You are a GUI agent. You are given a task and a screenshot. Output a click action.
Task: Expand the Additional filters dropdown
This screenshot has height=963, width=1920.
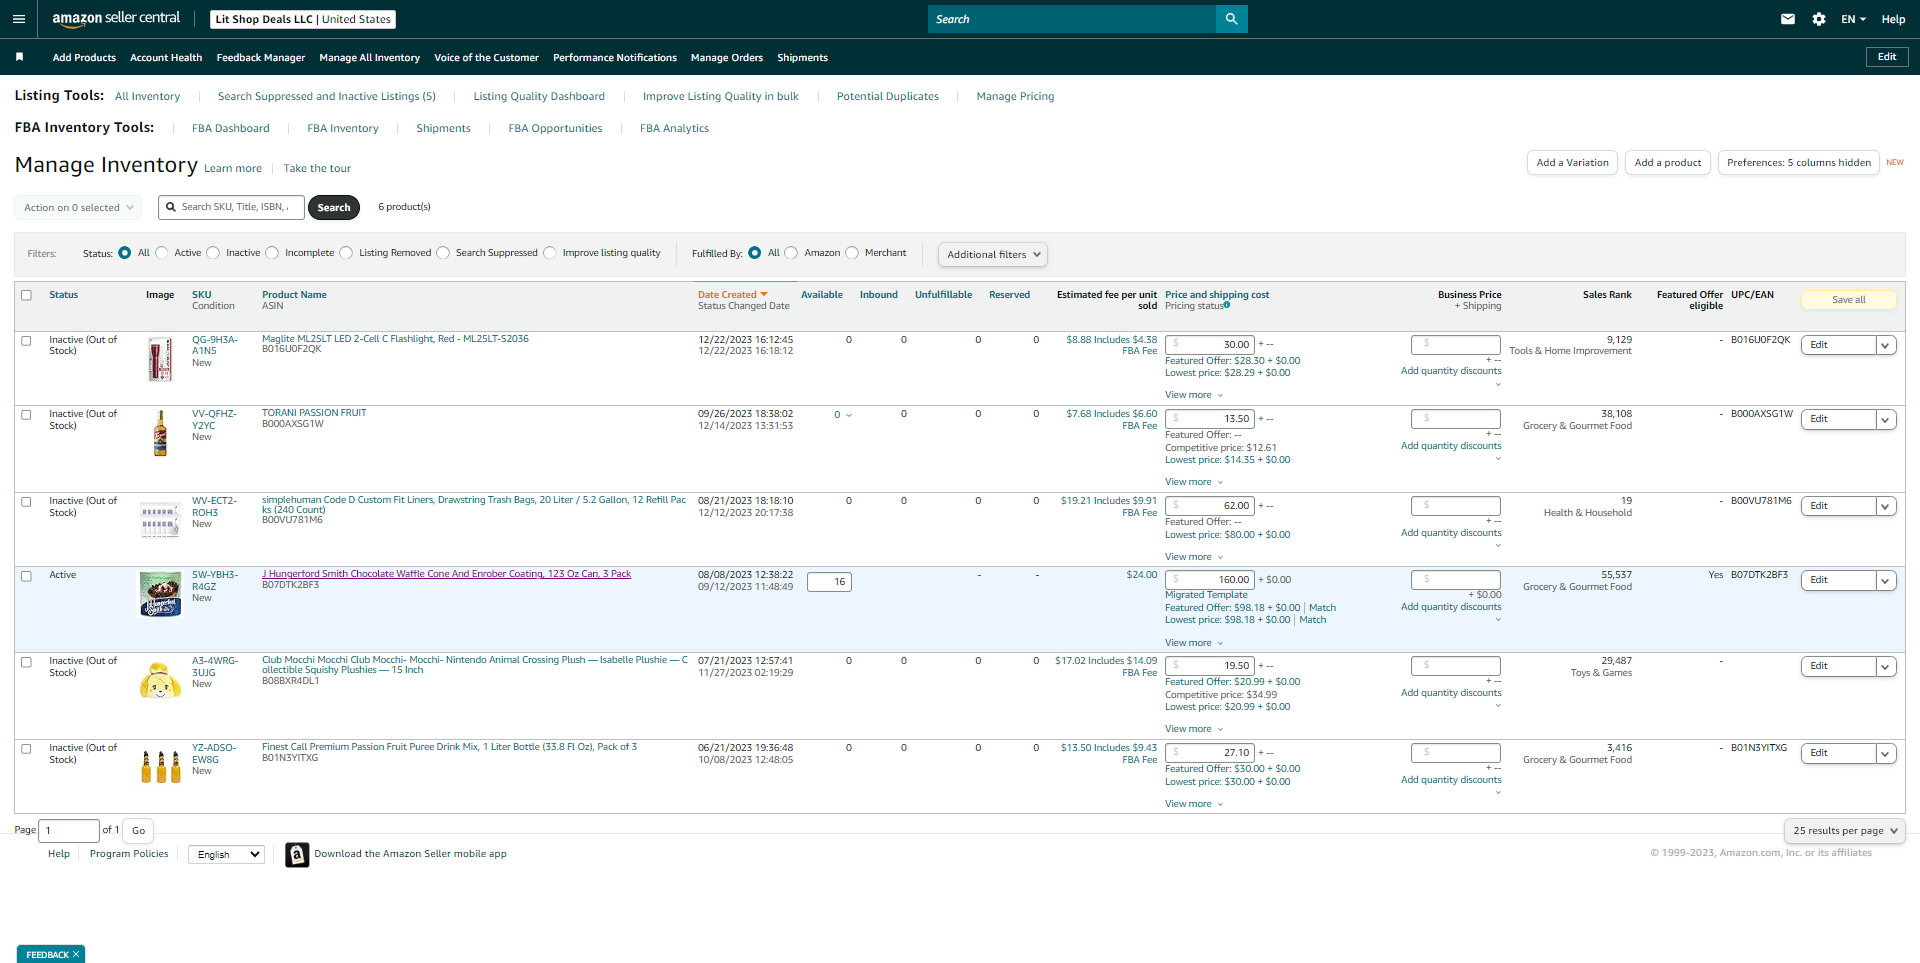tap(993, 254)
